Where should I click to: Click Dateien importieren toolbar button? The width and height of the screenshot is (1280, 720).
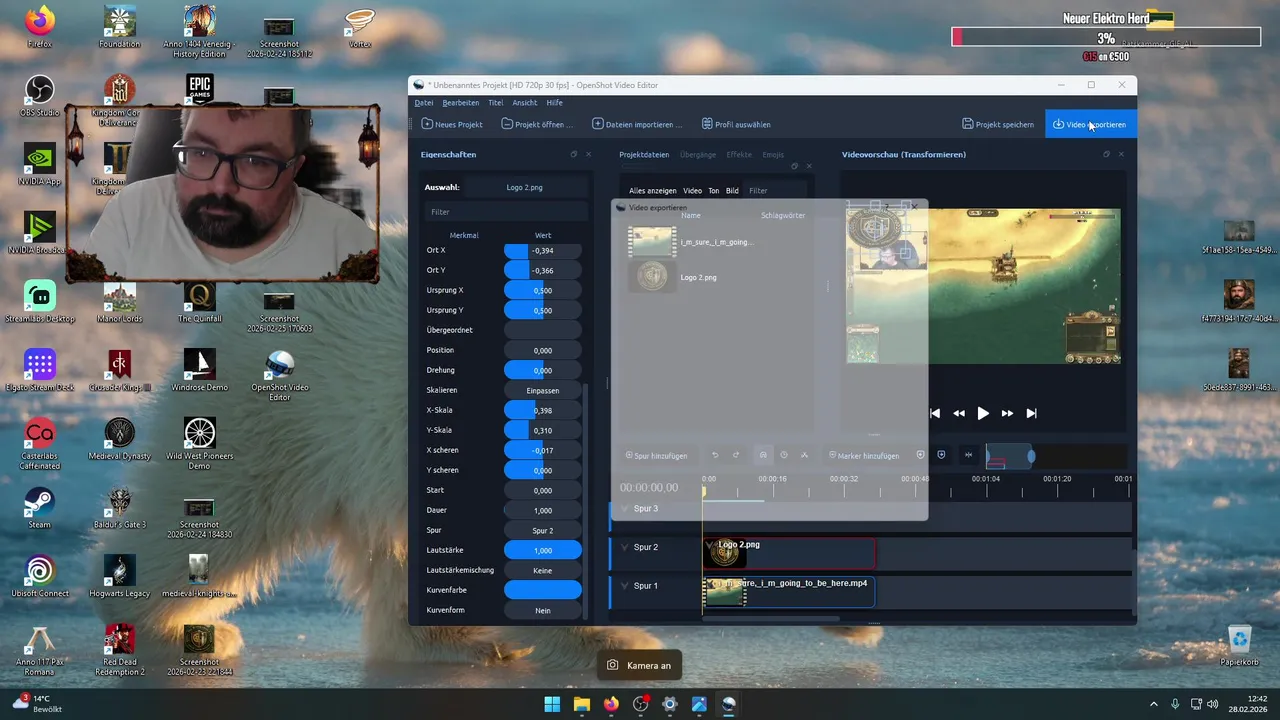637,124
